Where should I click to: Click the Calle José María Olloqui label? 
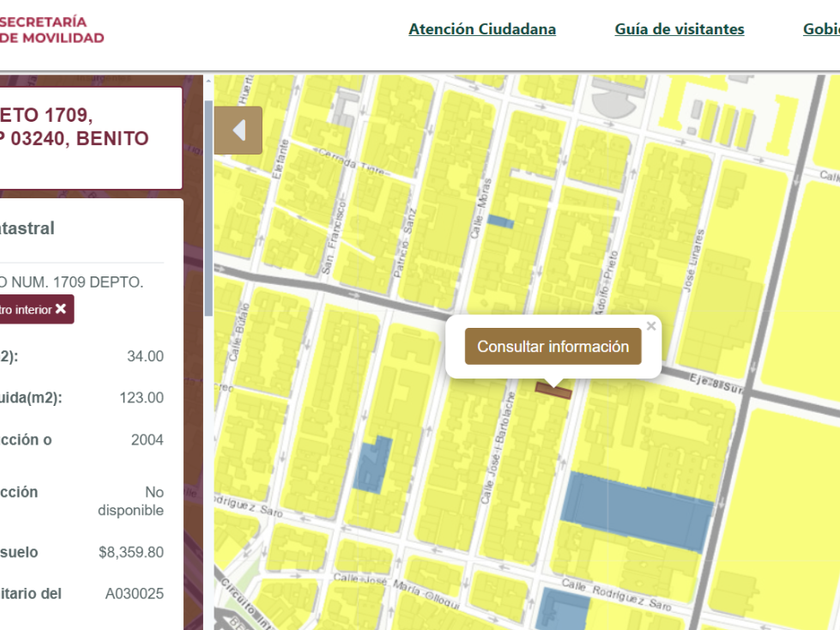point(396,590)
